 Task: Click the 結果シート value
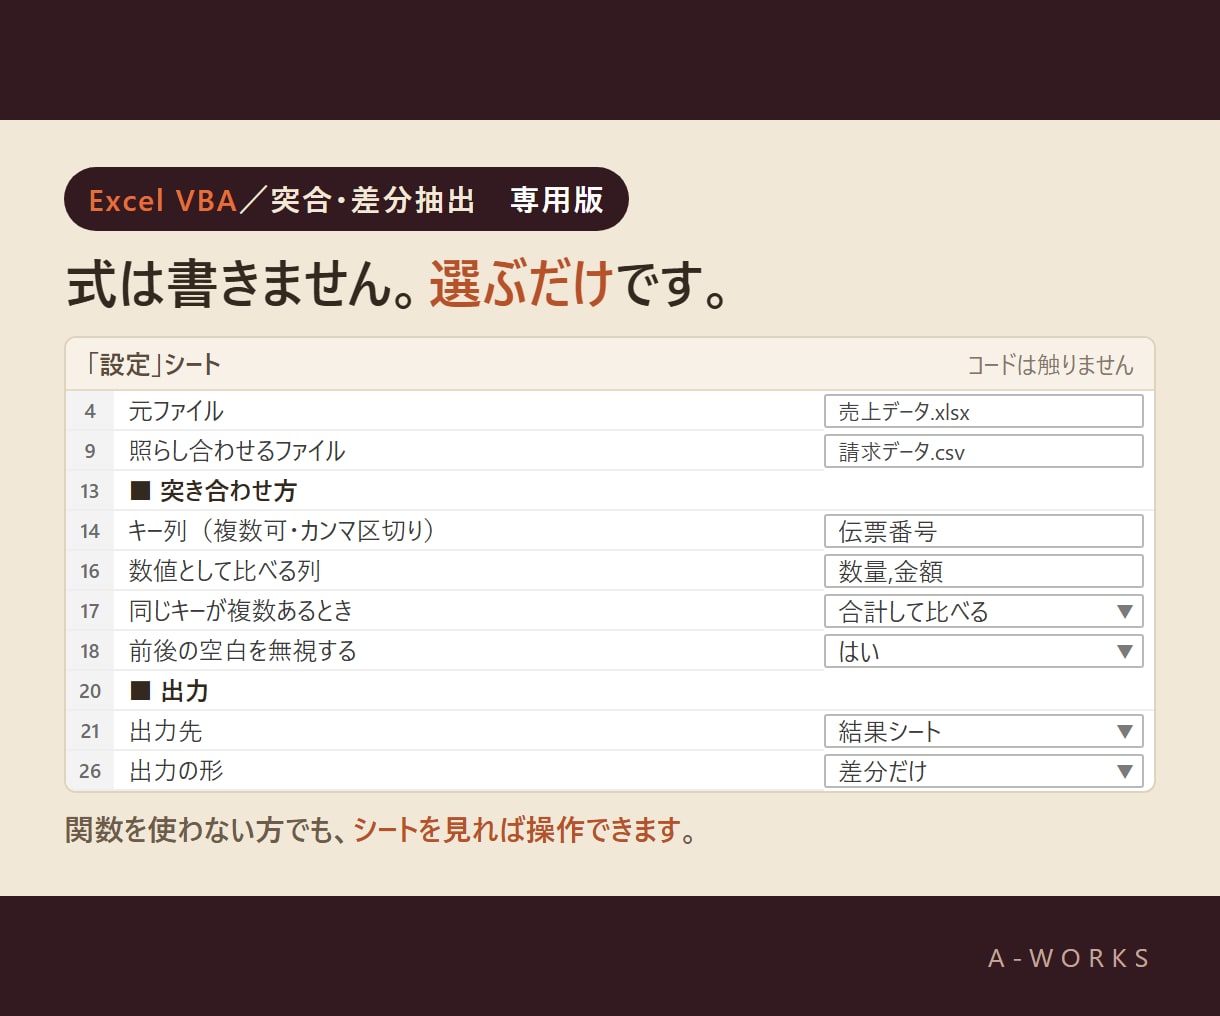[890, 731]
